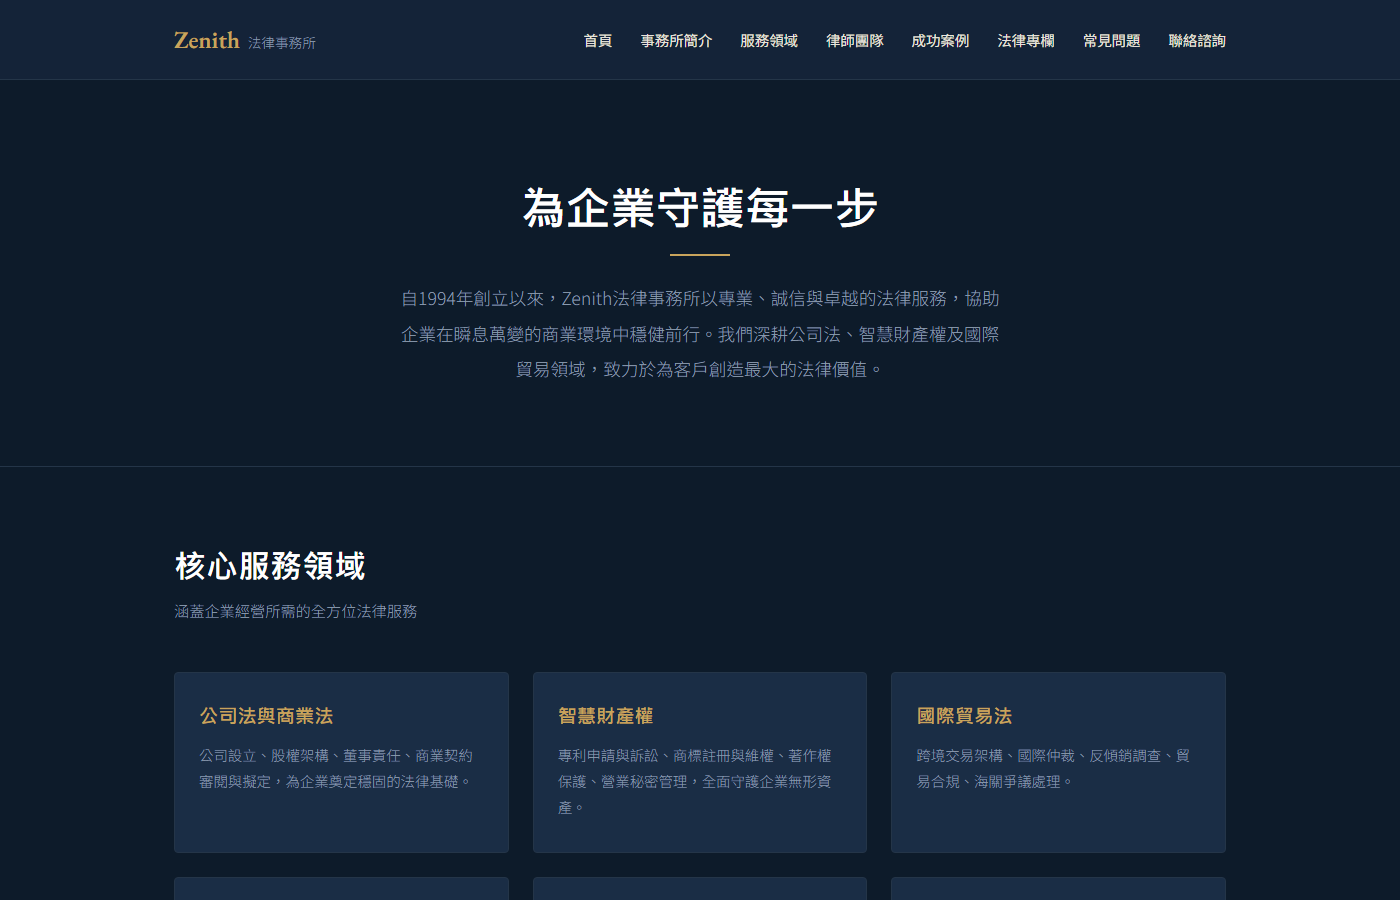Open the 智慧財產權 service card
1400x900 pixels.
700,762
